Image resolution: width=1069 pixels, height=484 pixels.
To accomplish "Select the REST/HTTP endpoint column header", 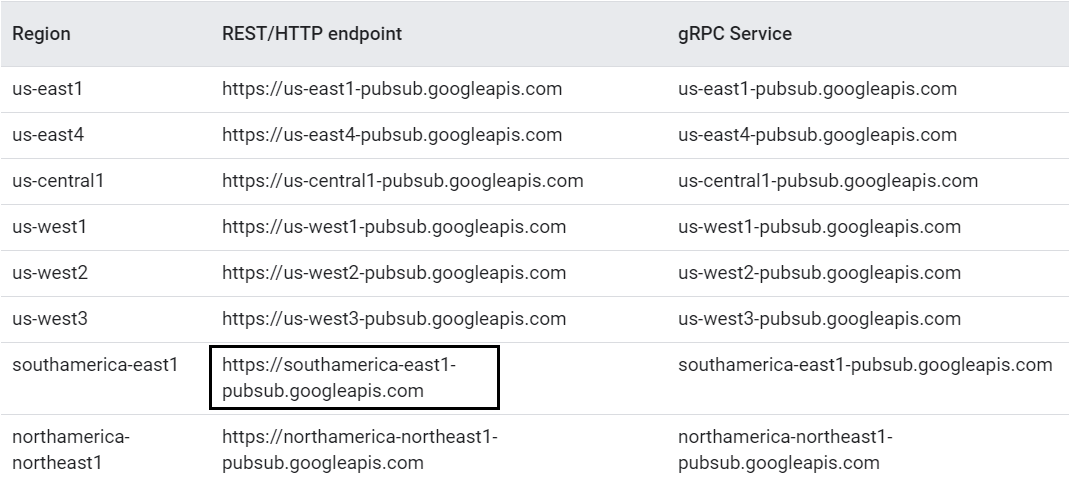I will point(312,34).
